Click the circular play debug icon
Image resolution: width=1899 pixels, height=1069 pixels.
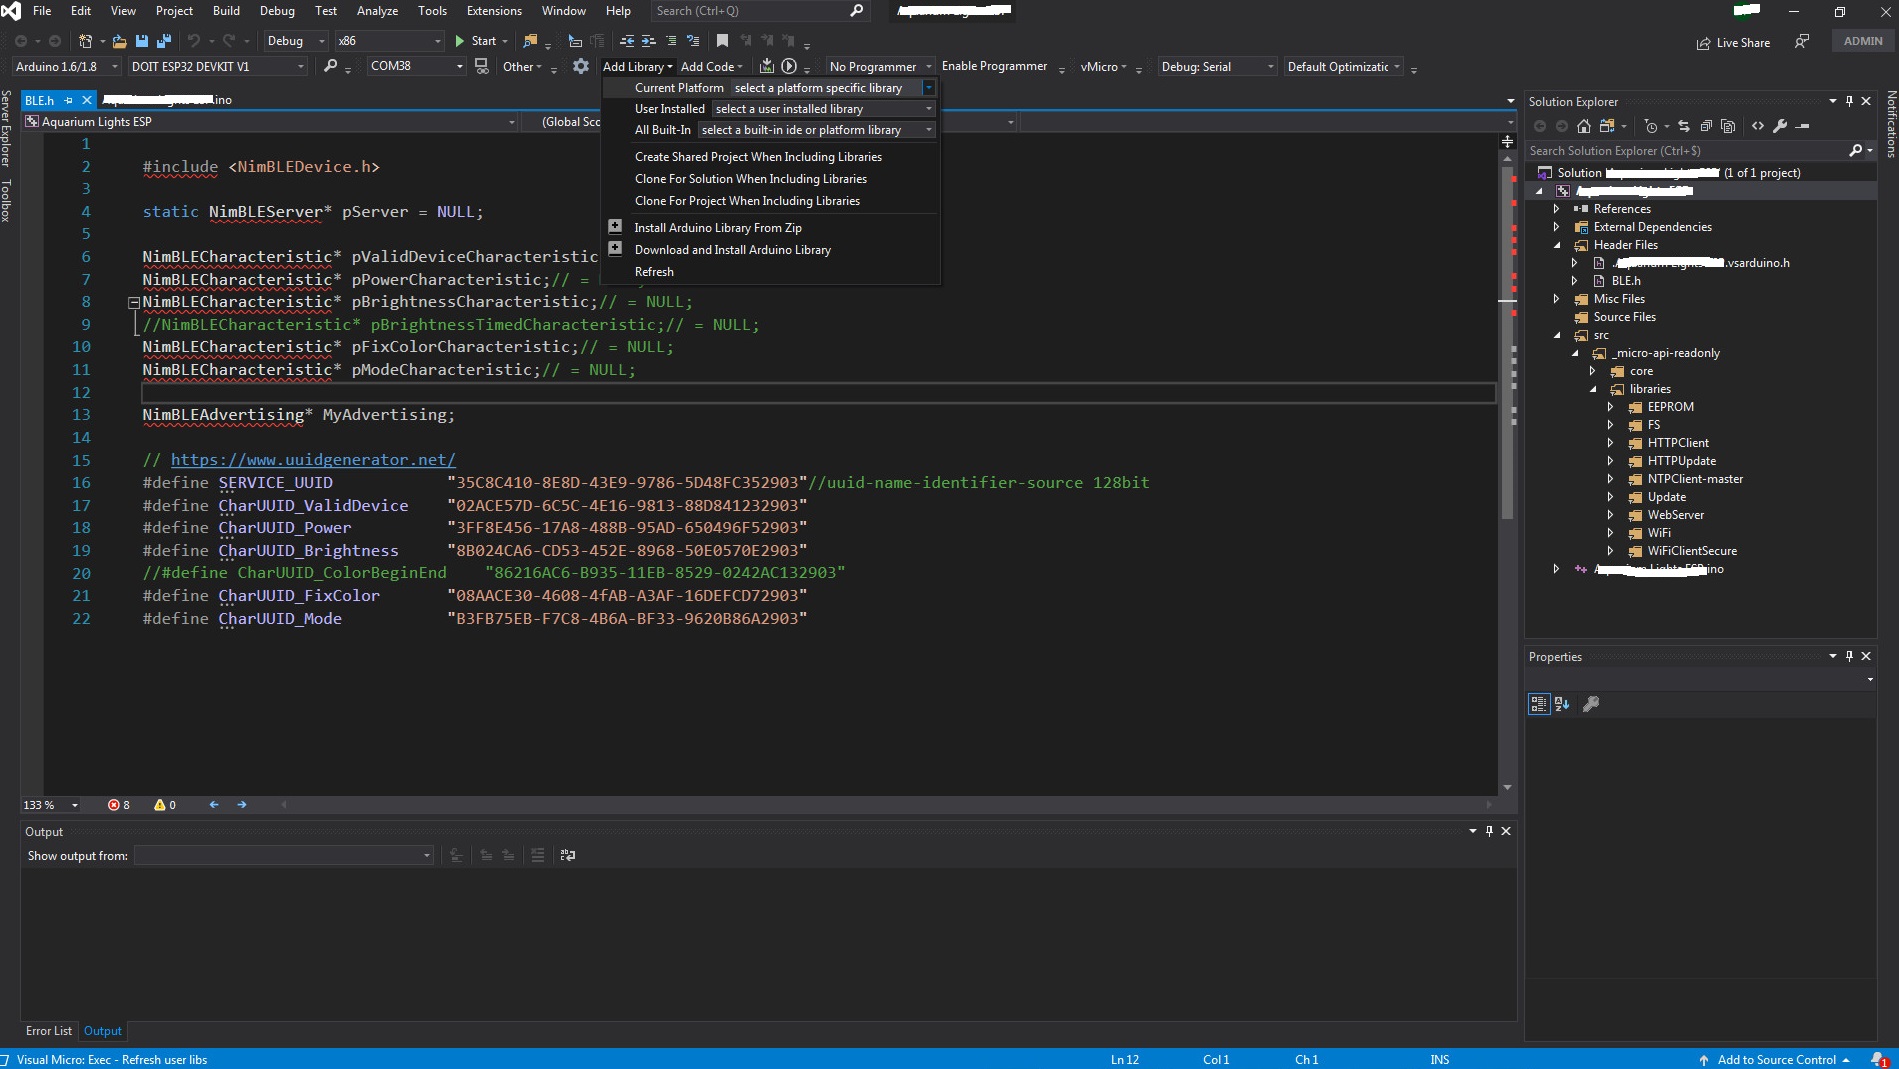point(789,66)
